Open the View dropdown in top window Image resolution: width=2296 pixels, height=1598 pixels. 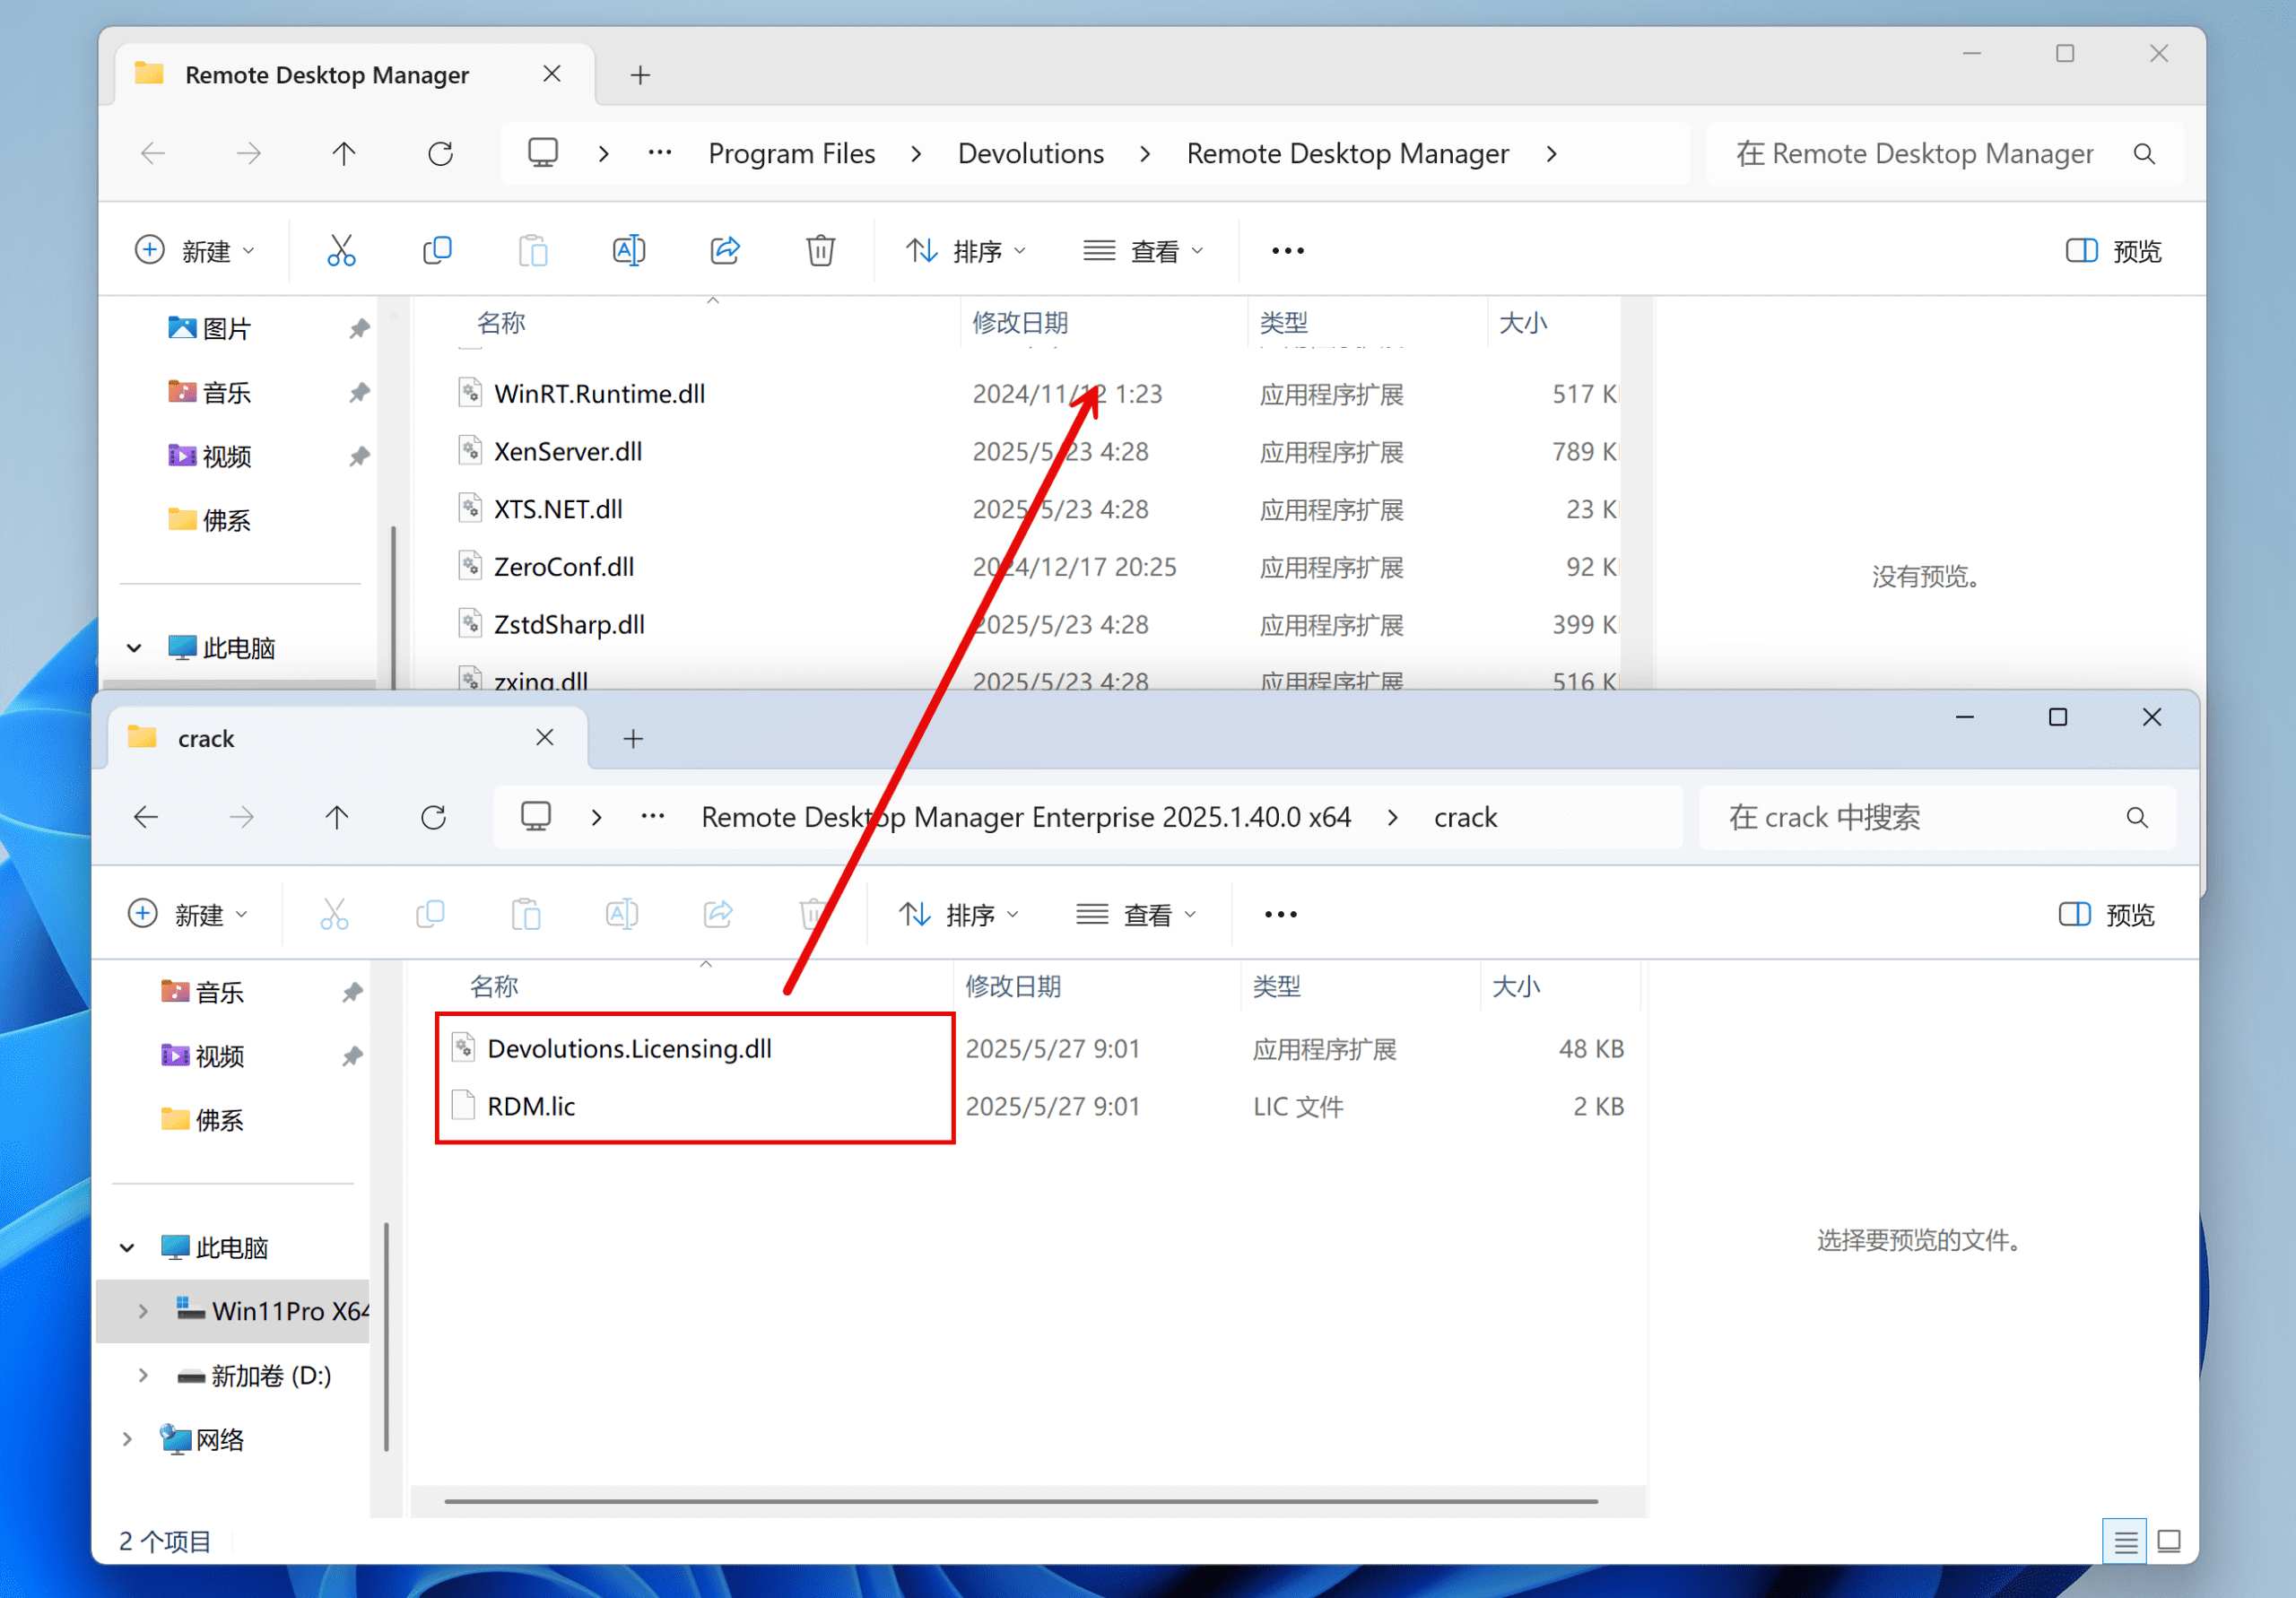coord(1143,250)
